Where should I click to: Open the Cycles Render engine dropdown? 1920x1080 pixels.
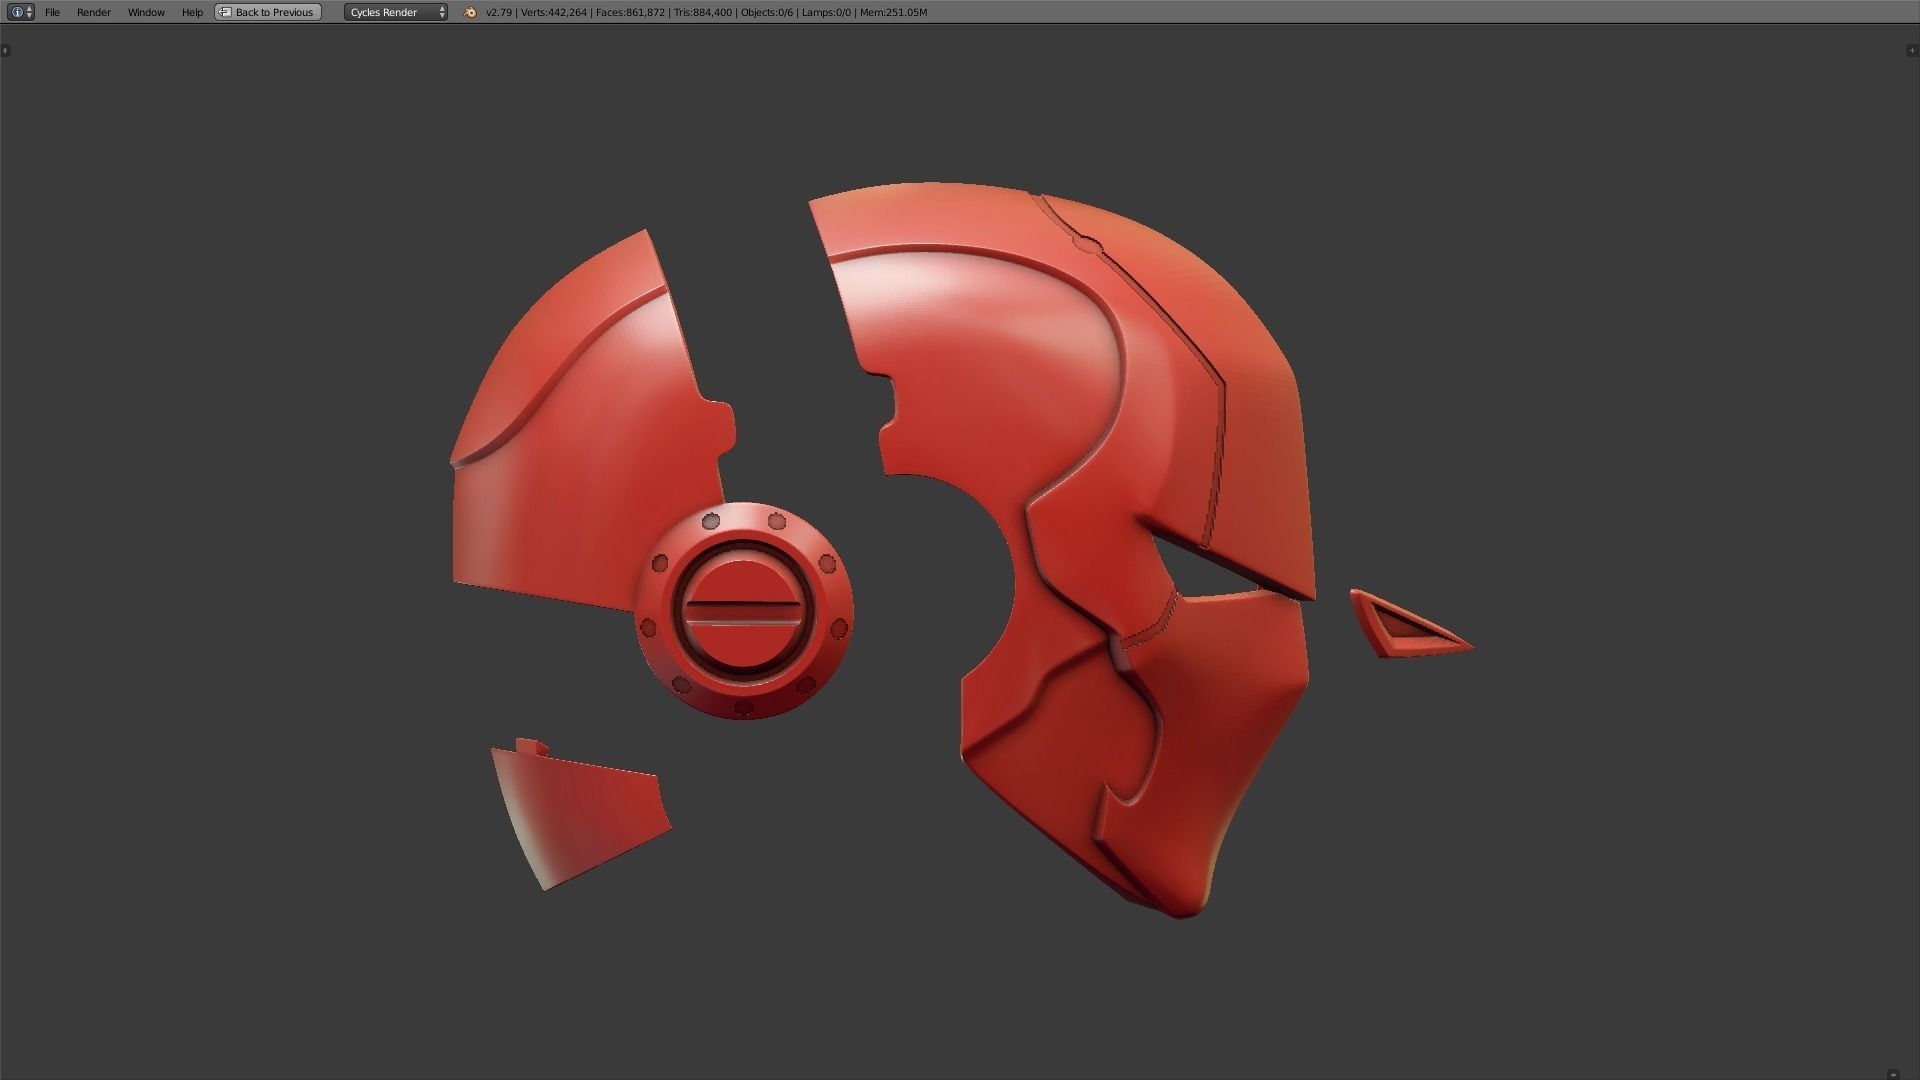coord(397,12)
